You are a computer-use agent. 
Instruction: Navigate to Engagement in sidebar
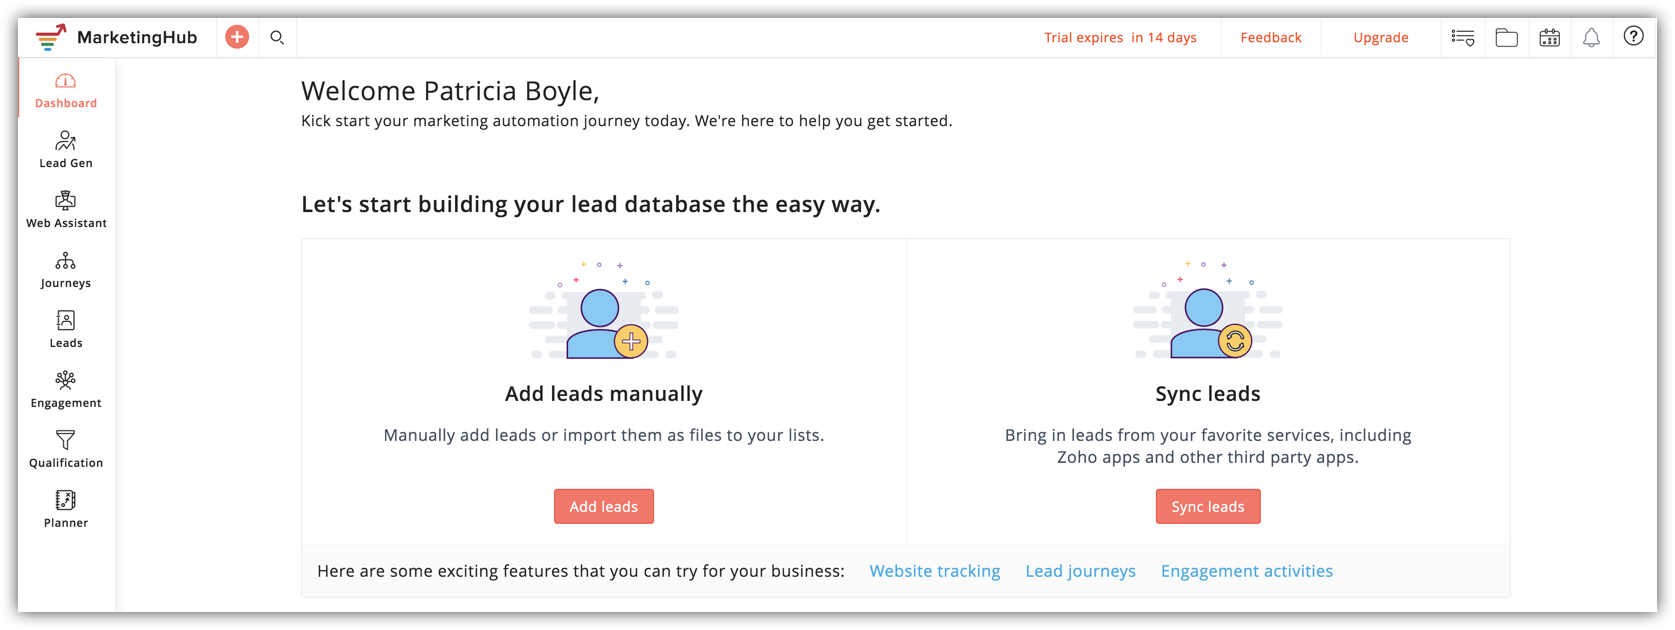click(x=66, y=390)
